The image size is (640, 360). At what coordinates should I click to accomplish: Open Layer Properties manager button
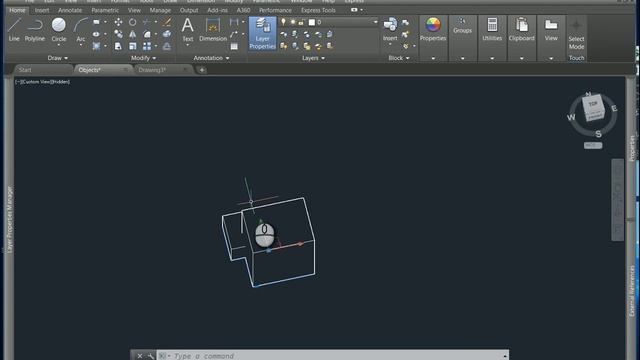262,33
